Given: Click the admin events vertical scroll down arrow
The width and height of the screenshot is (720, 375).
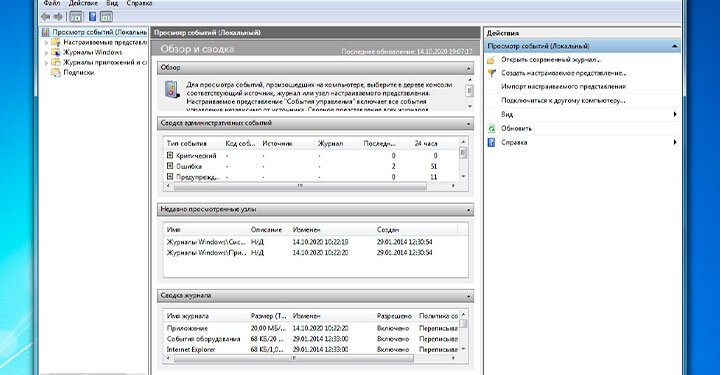Looking at the screenshot, I should click(x=463, y=176).
